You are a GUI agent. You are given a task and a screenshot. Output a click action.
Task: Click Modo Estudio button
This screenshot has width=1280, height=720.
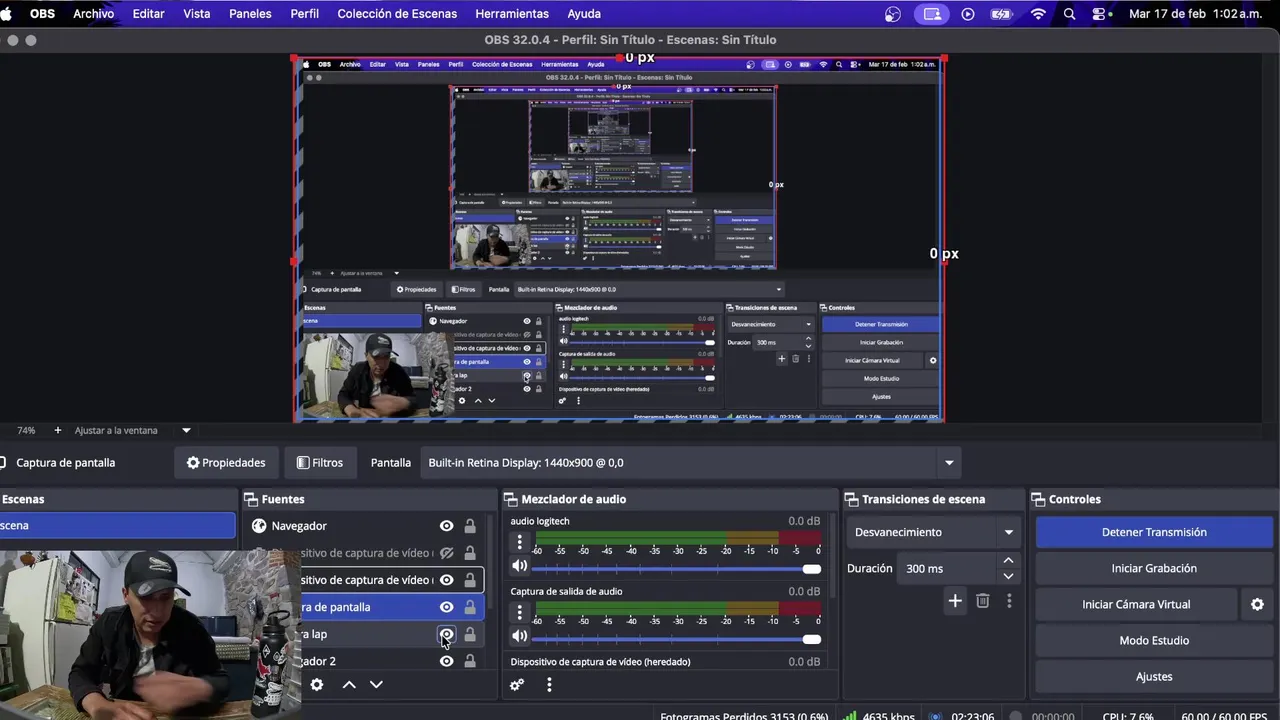point(1154,640)
